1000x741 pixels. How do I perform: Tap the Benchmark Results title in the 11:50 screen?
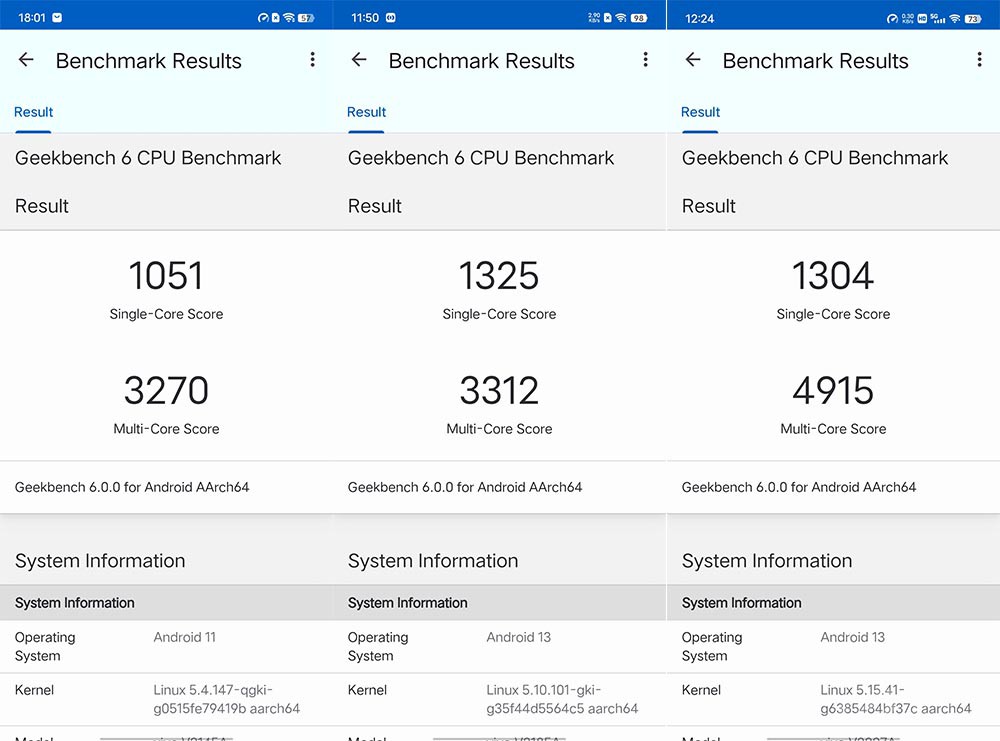pyautogui.click(x=482, y=61)
